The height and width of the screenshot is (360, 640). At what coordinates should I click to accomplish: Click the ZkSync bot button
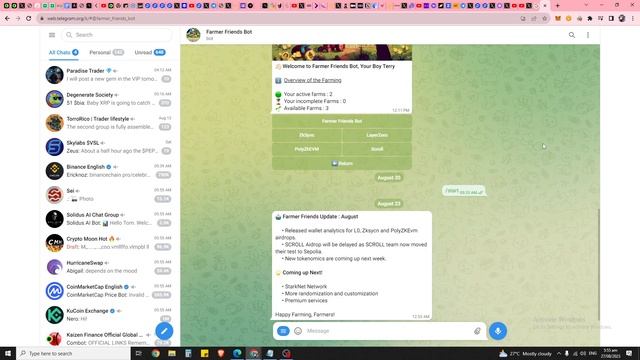click(307, 135)
